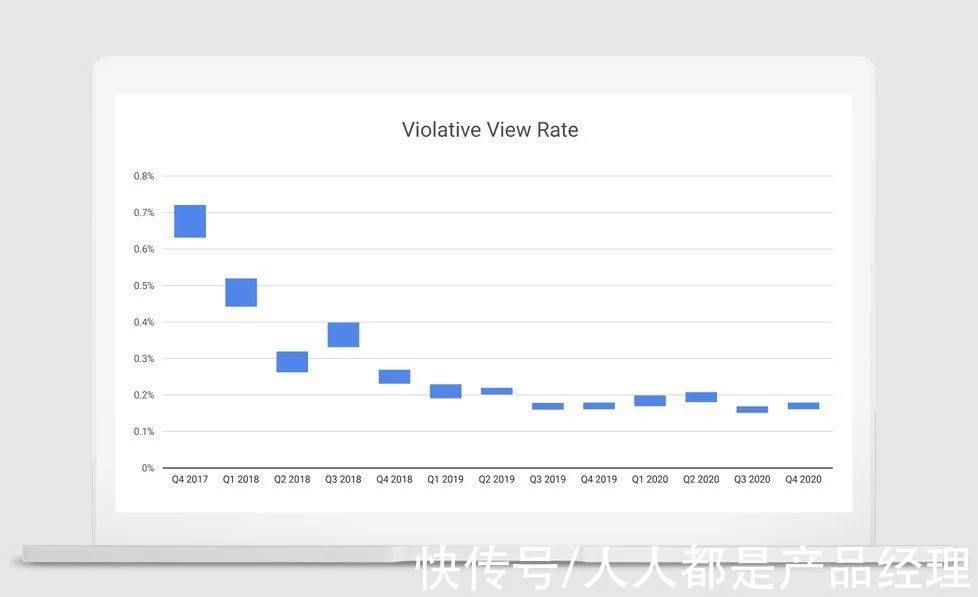Viewport: 978px width, 597px height.
Task: Click the Q4 2017 axis label
Action: pos(190,479)
